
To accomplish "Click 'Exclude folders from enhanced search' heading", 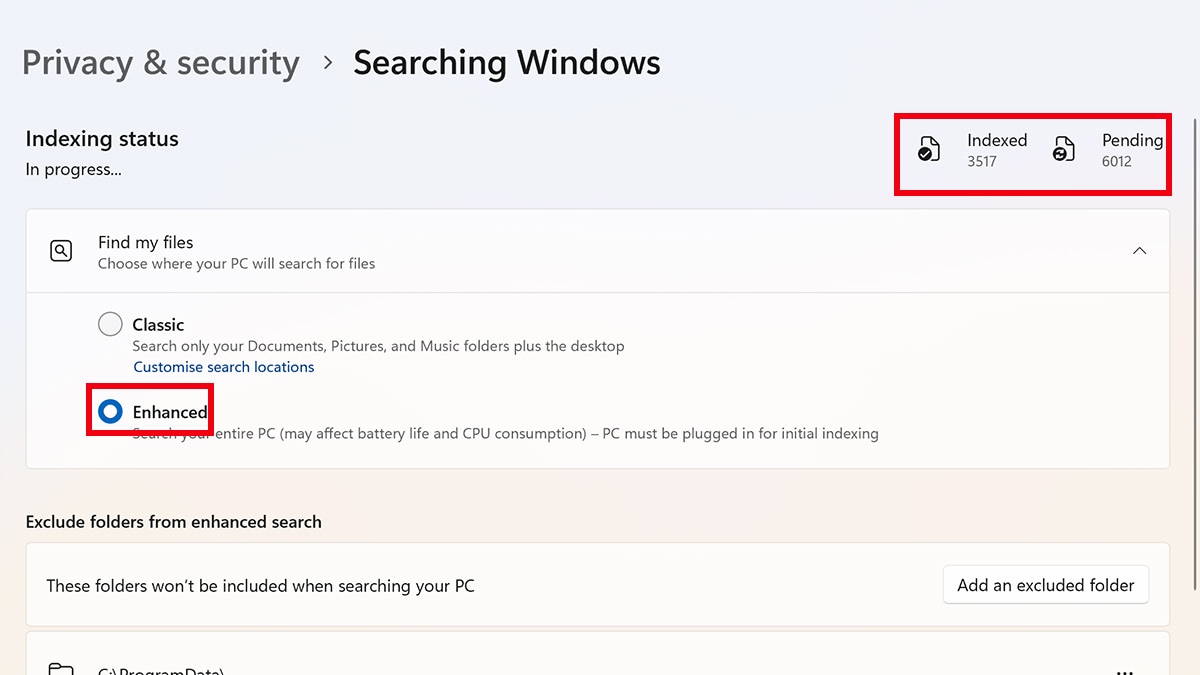I will [174, 522].
